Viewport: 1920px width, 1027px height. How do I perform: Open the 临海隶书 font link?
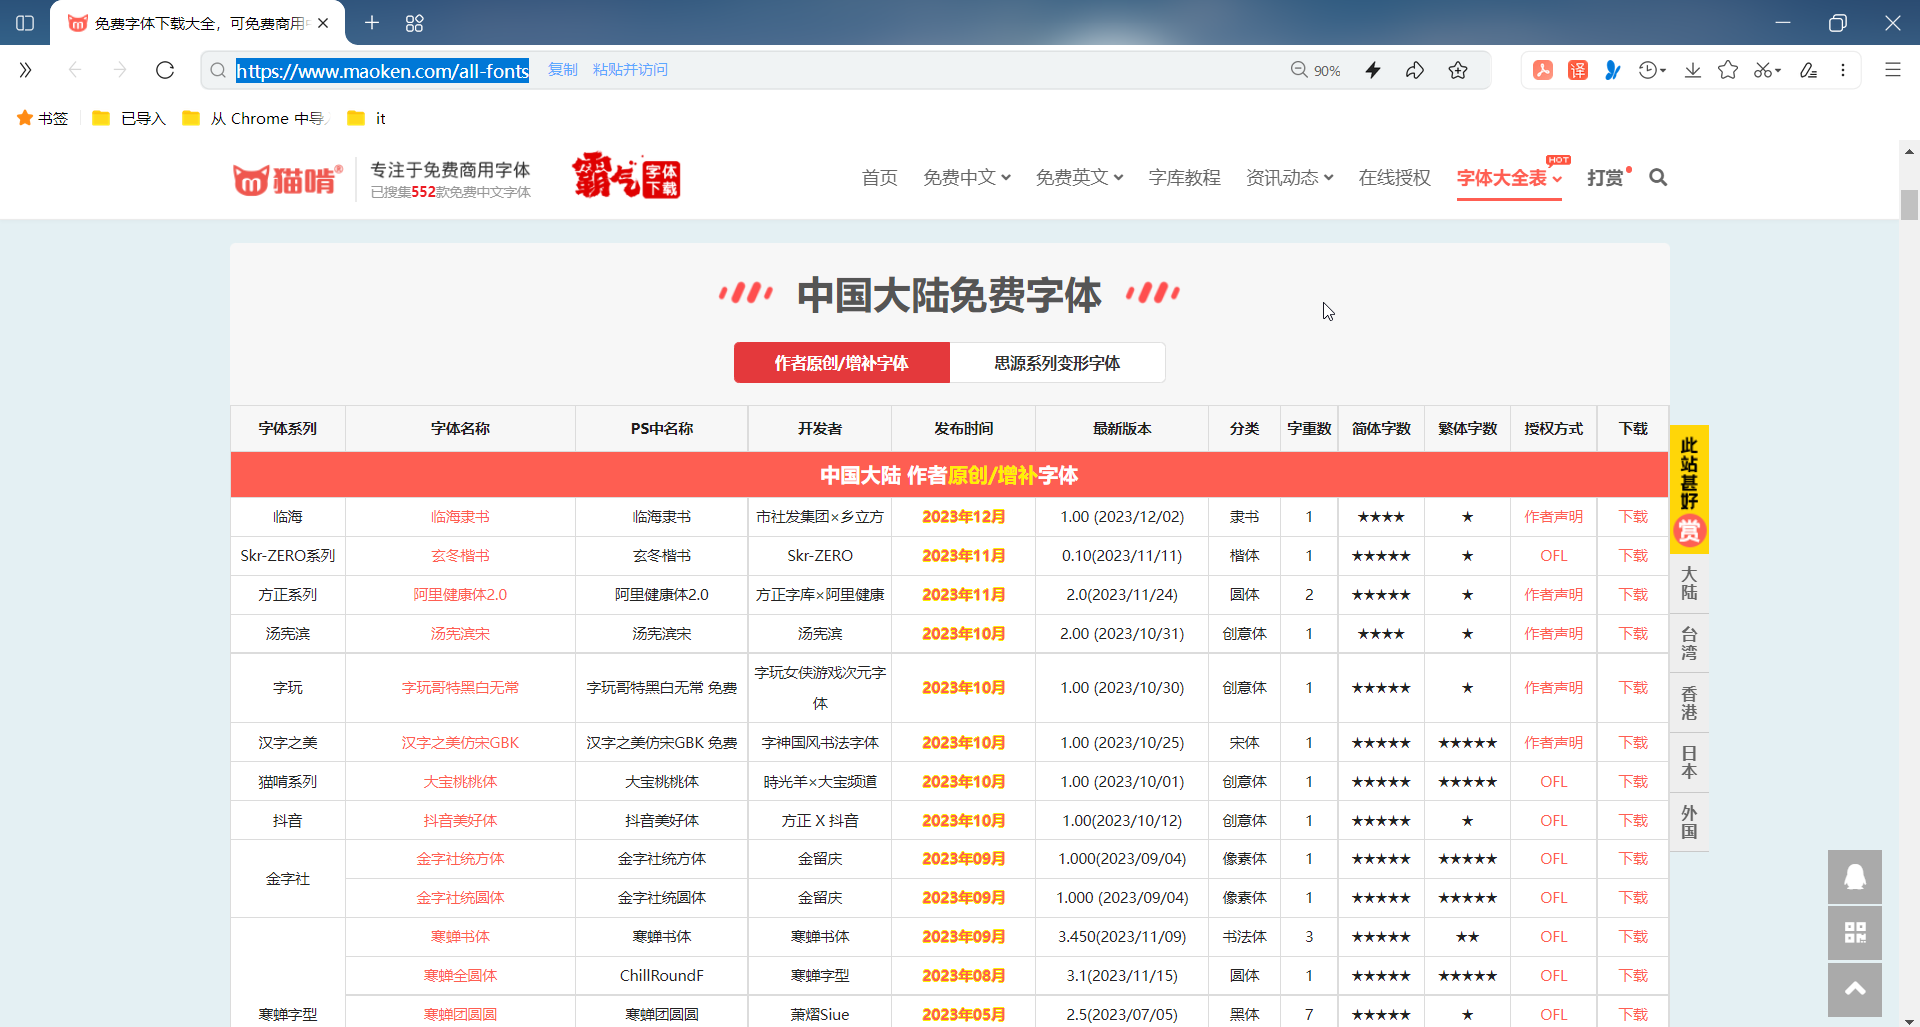460,517
